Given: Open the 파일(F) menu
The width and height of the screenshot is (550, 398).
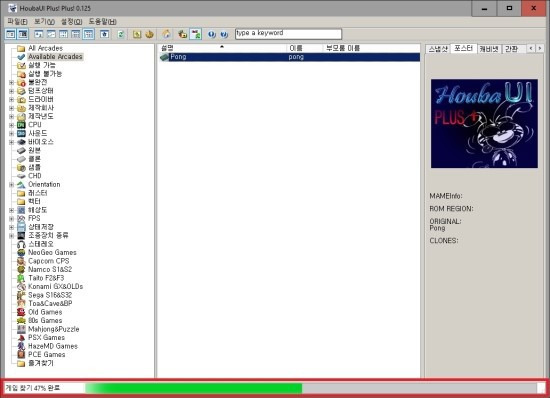Looking at the screenshot, I should [17, 22].
